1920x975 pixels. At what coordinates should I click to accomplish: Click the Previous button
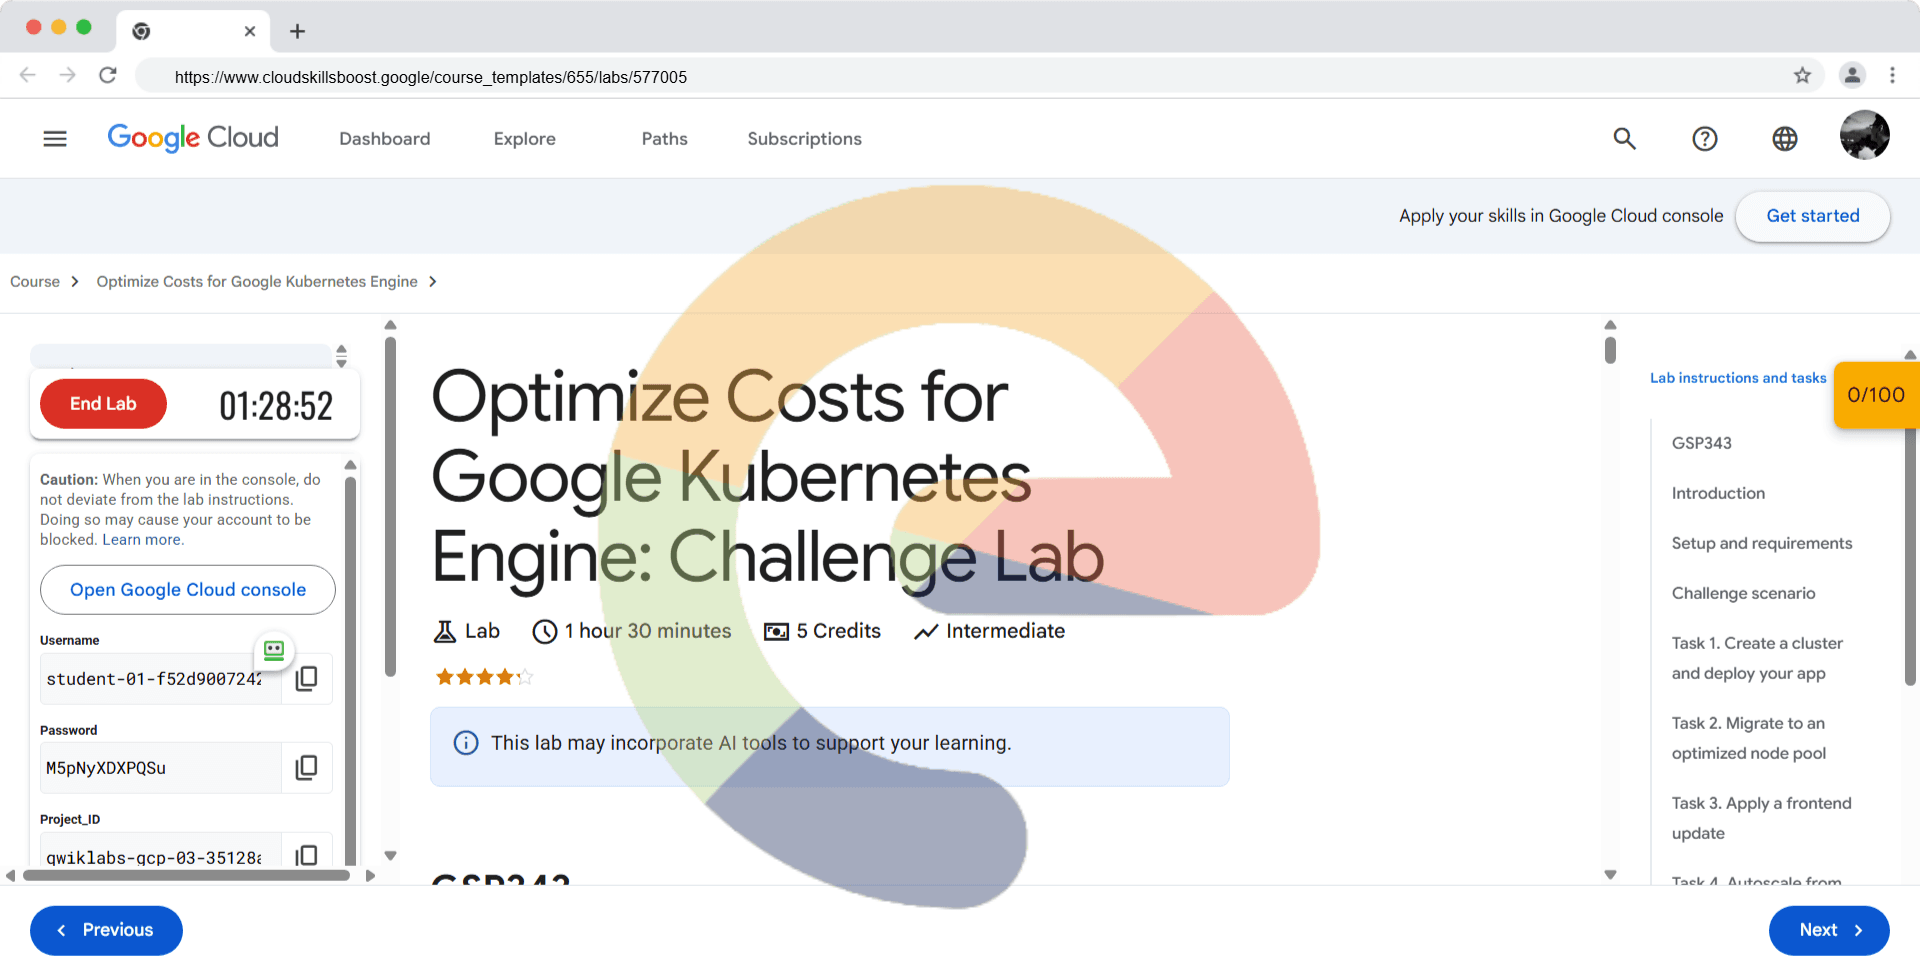pyautogui.click(x=106, y=930)
